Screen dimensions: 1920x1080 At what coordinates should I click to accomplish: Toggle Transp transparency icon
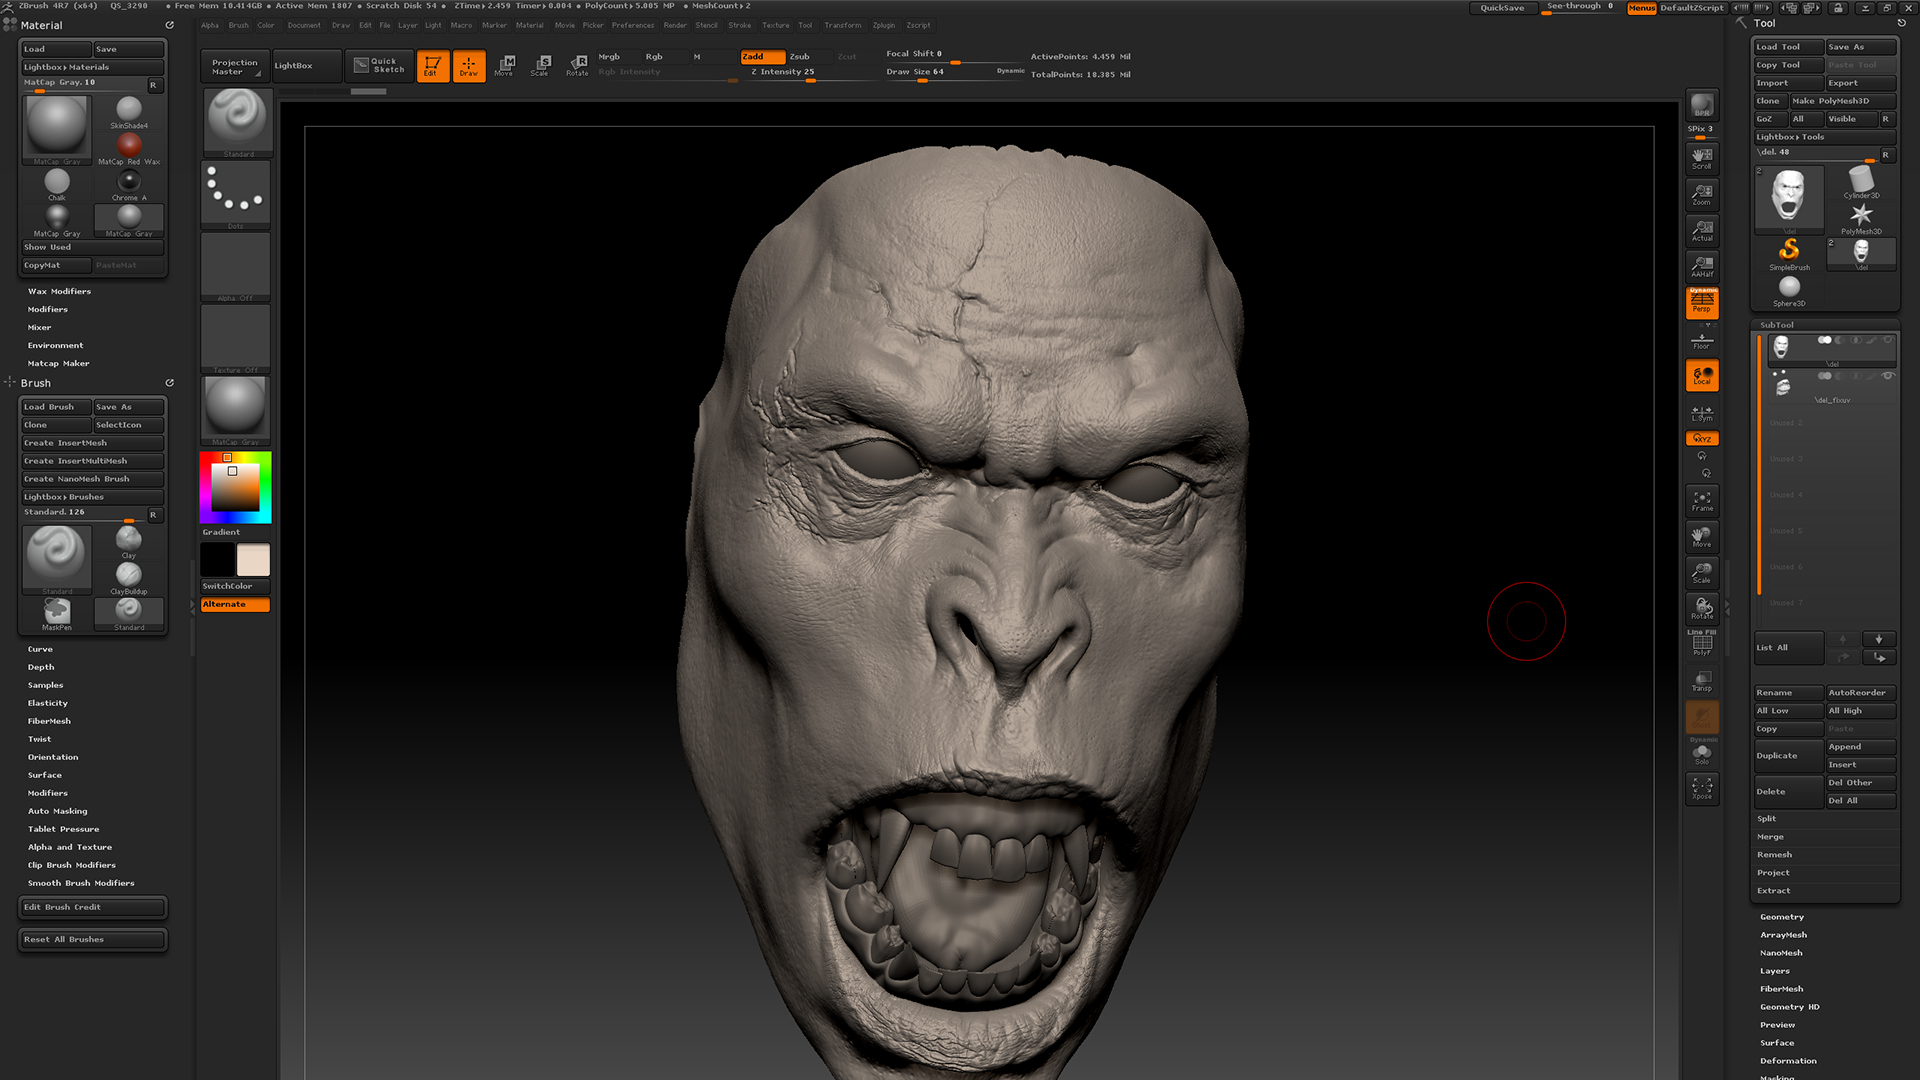[x=1702, y=681]
